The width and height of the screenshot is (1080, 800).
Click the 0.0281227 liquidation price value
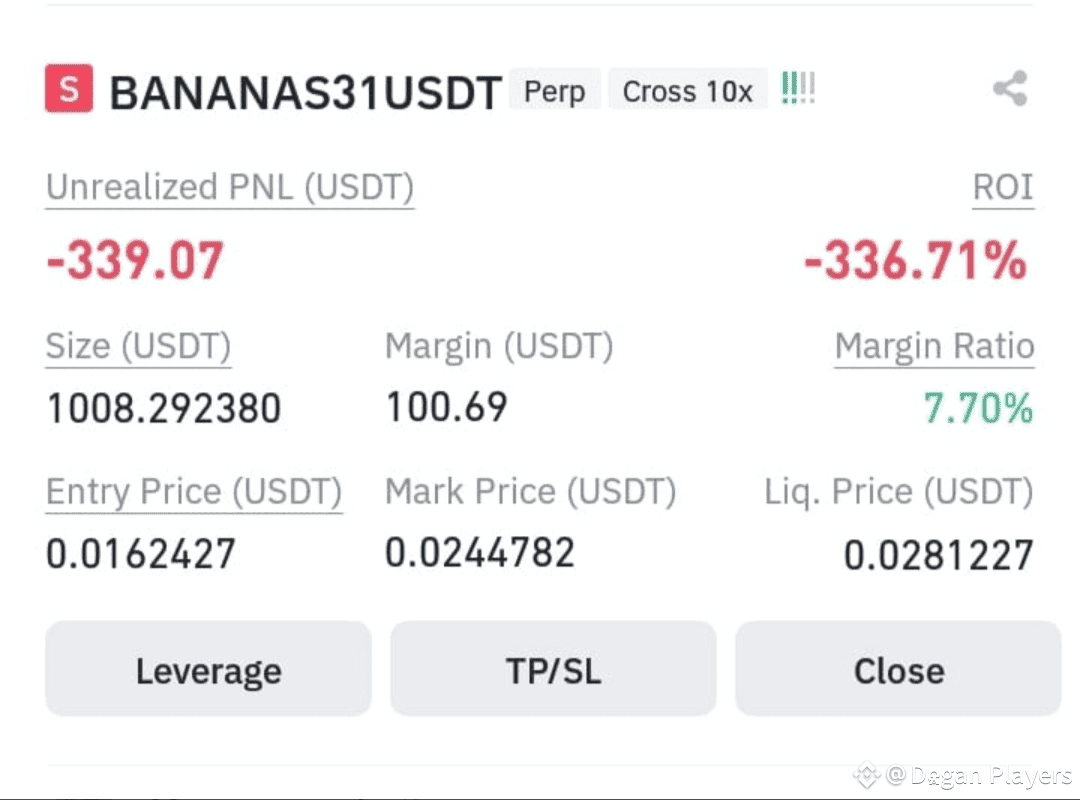pyautogui.click(x=939, y=555)
